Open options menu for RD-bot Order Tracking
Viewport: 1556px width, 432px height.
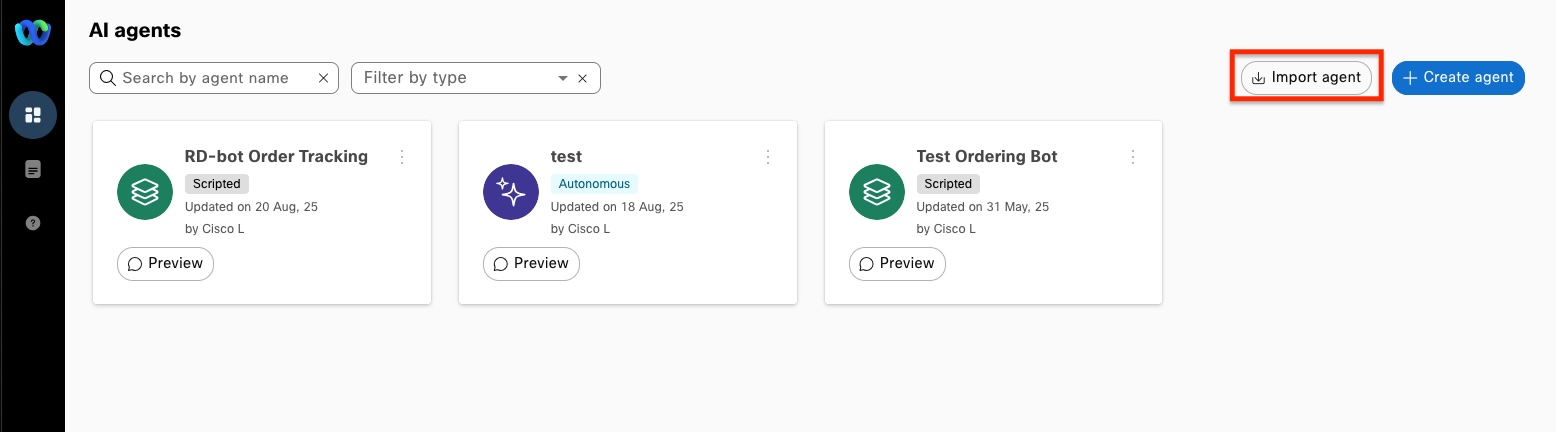[x=402, y=157]
